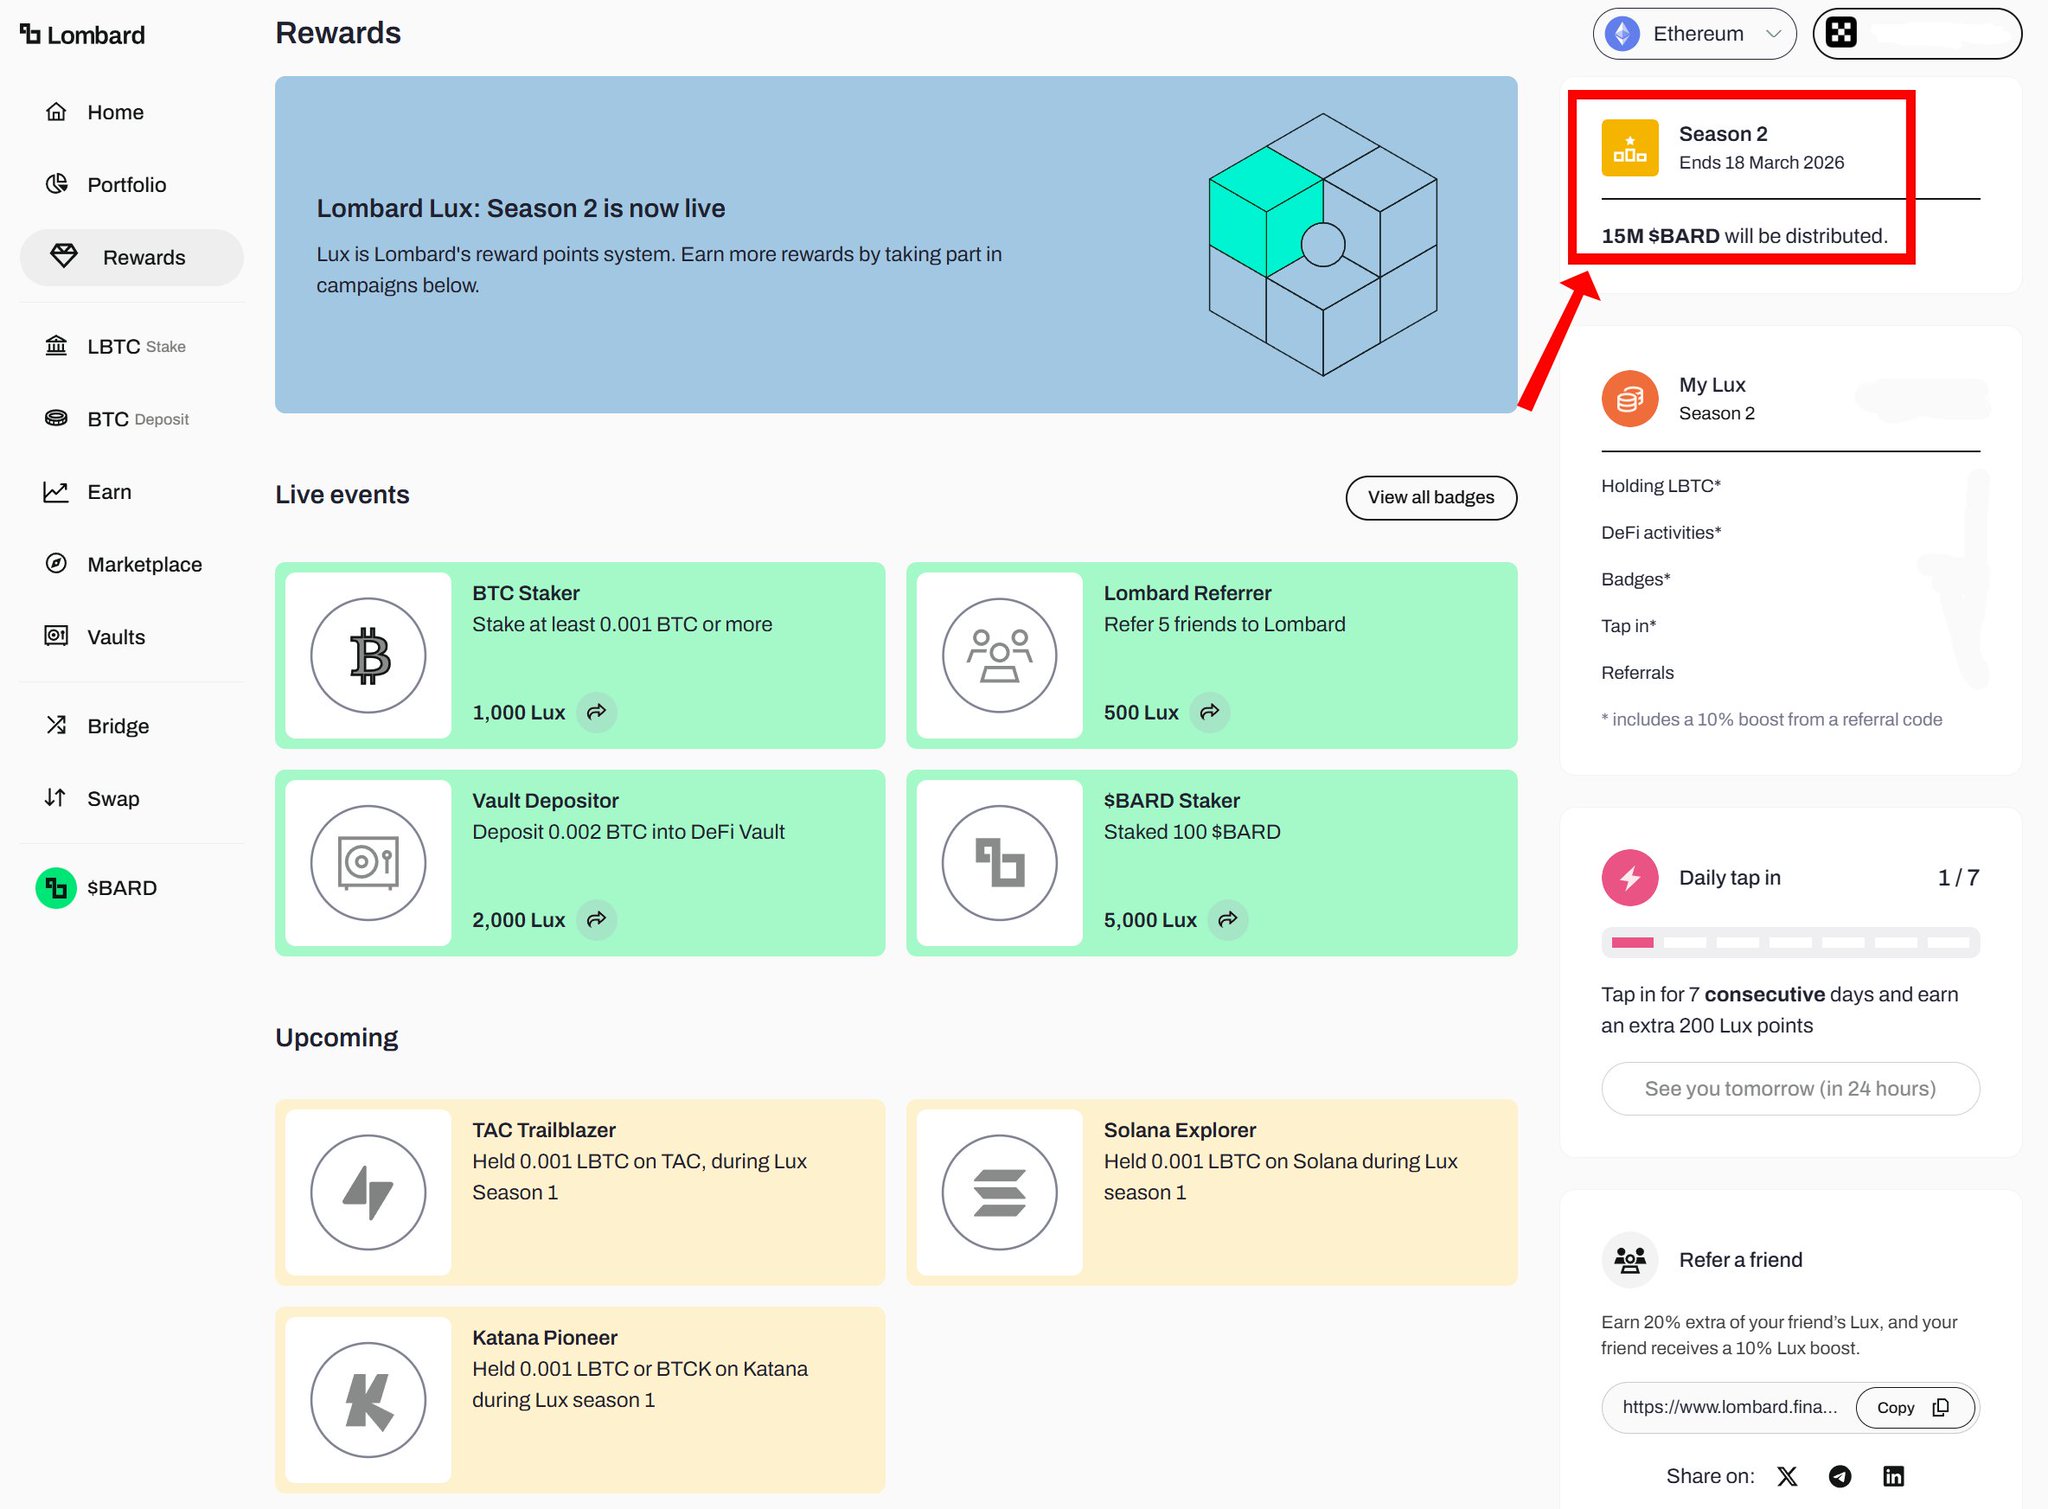Open the Bridge menu item
Screen dimensions: 2048x1509
tap(118, 726)
